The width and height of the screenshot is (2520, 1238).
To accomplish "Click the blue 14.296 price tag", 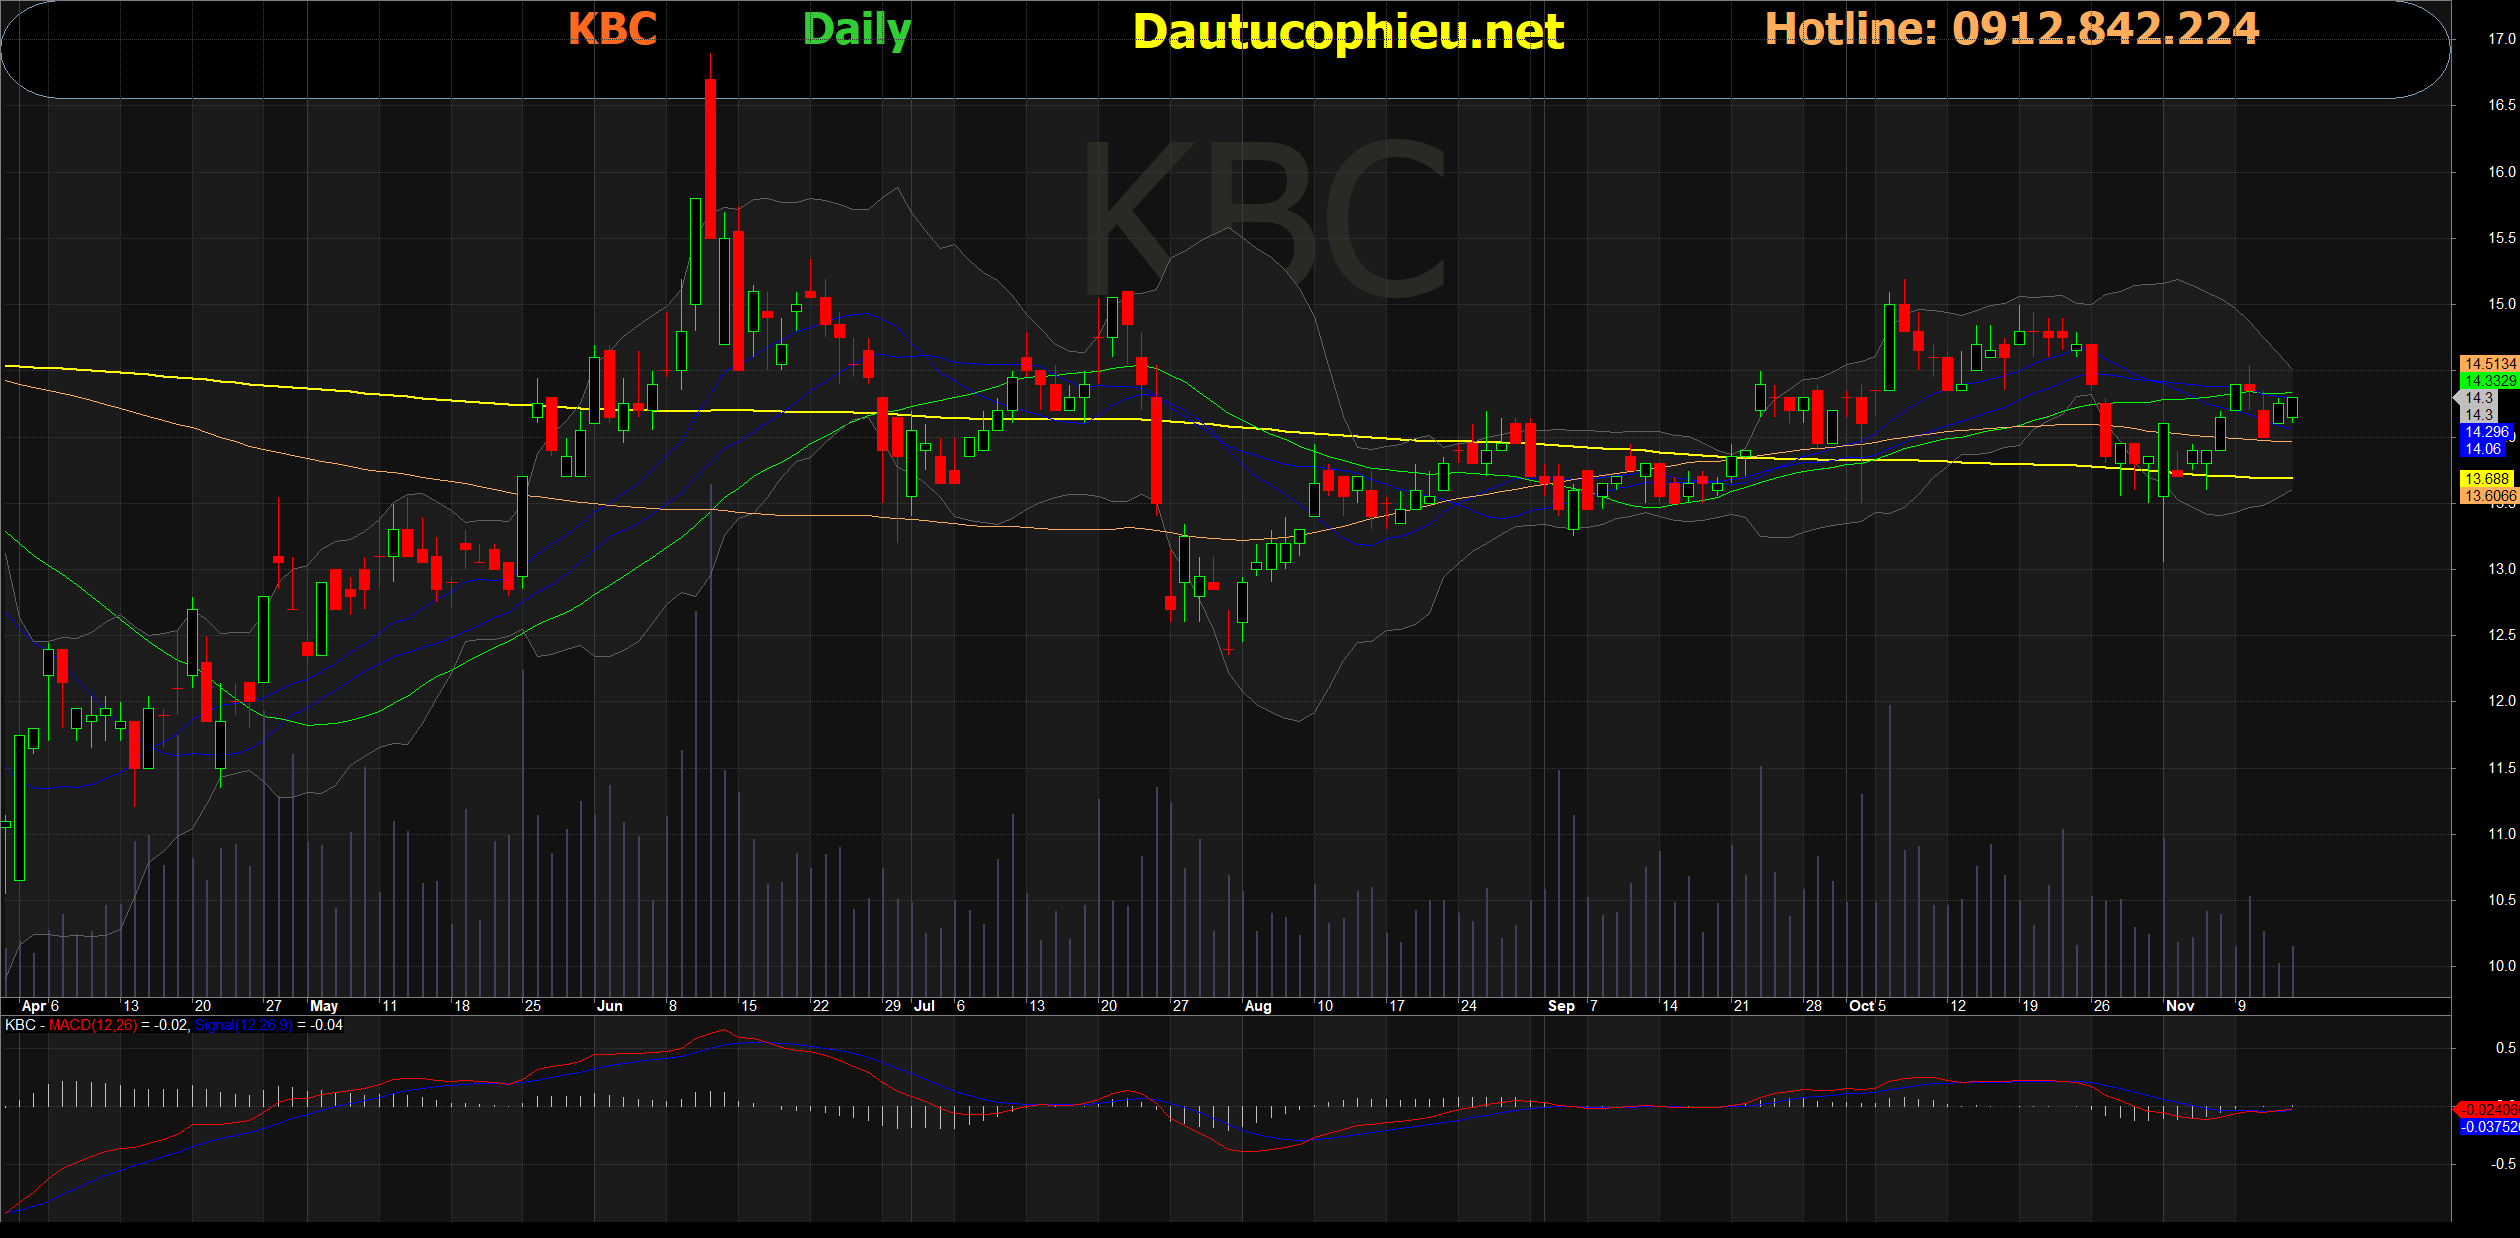I will pos(2486,432).
